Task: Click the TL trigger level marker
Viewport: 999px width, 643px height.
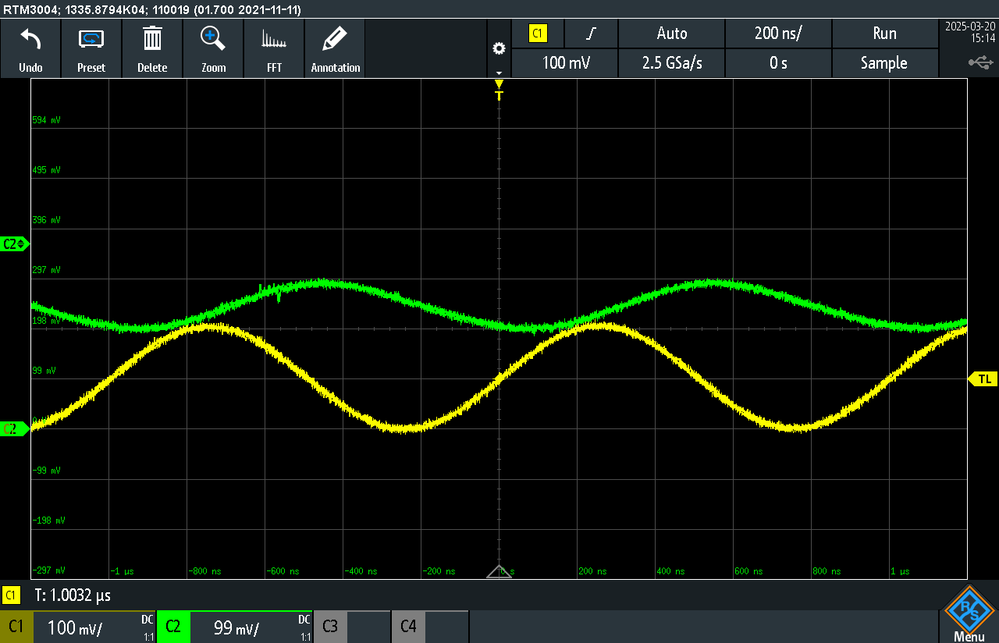Action: click(x=983, y=379)
